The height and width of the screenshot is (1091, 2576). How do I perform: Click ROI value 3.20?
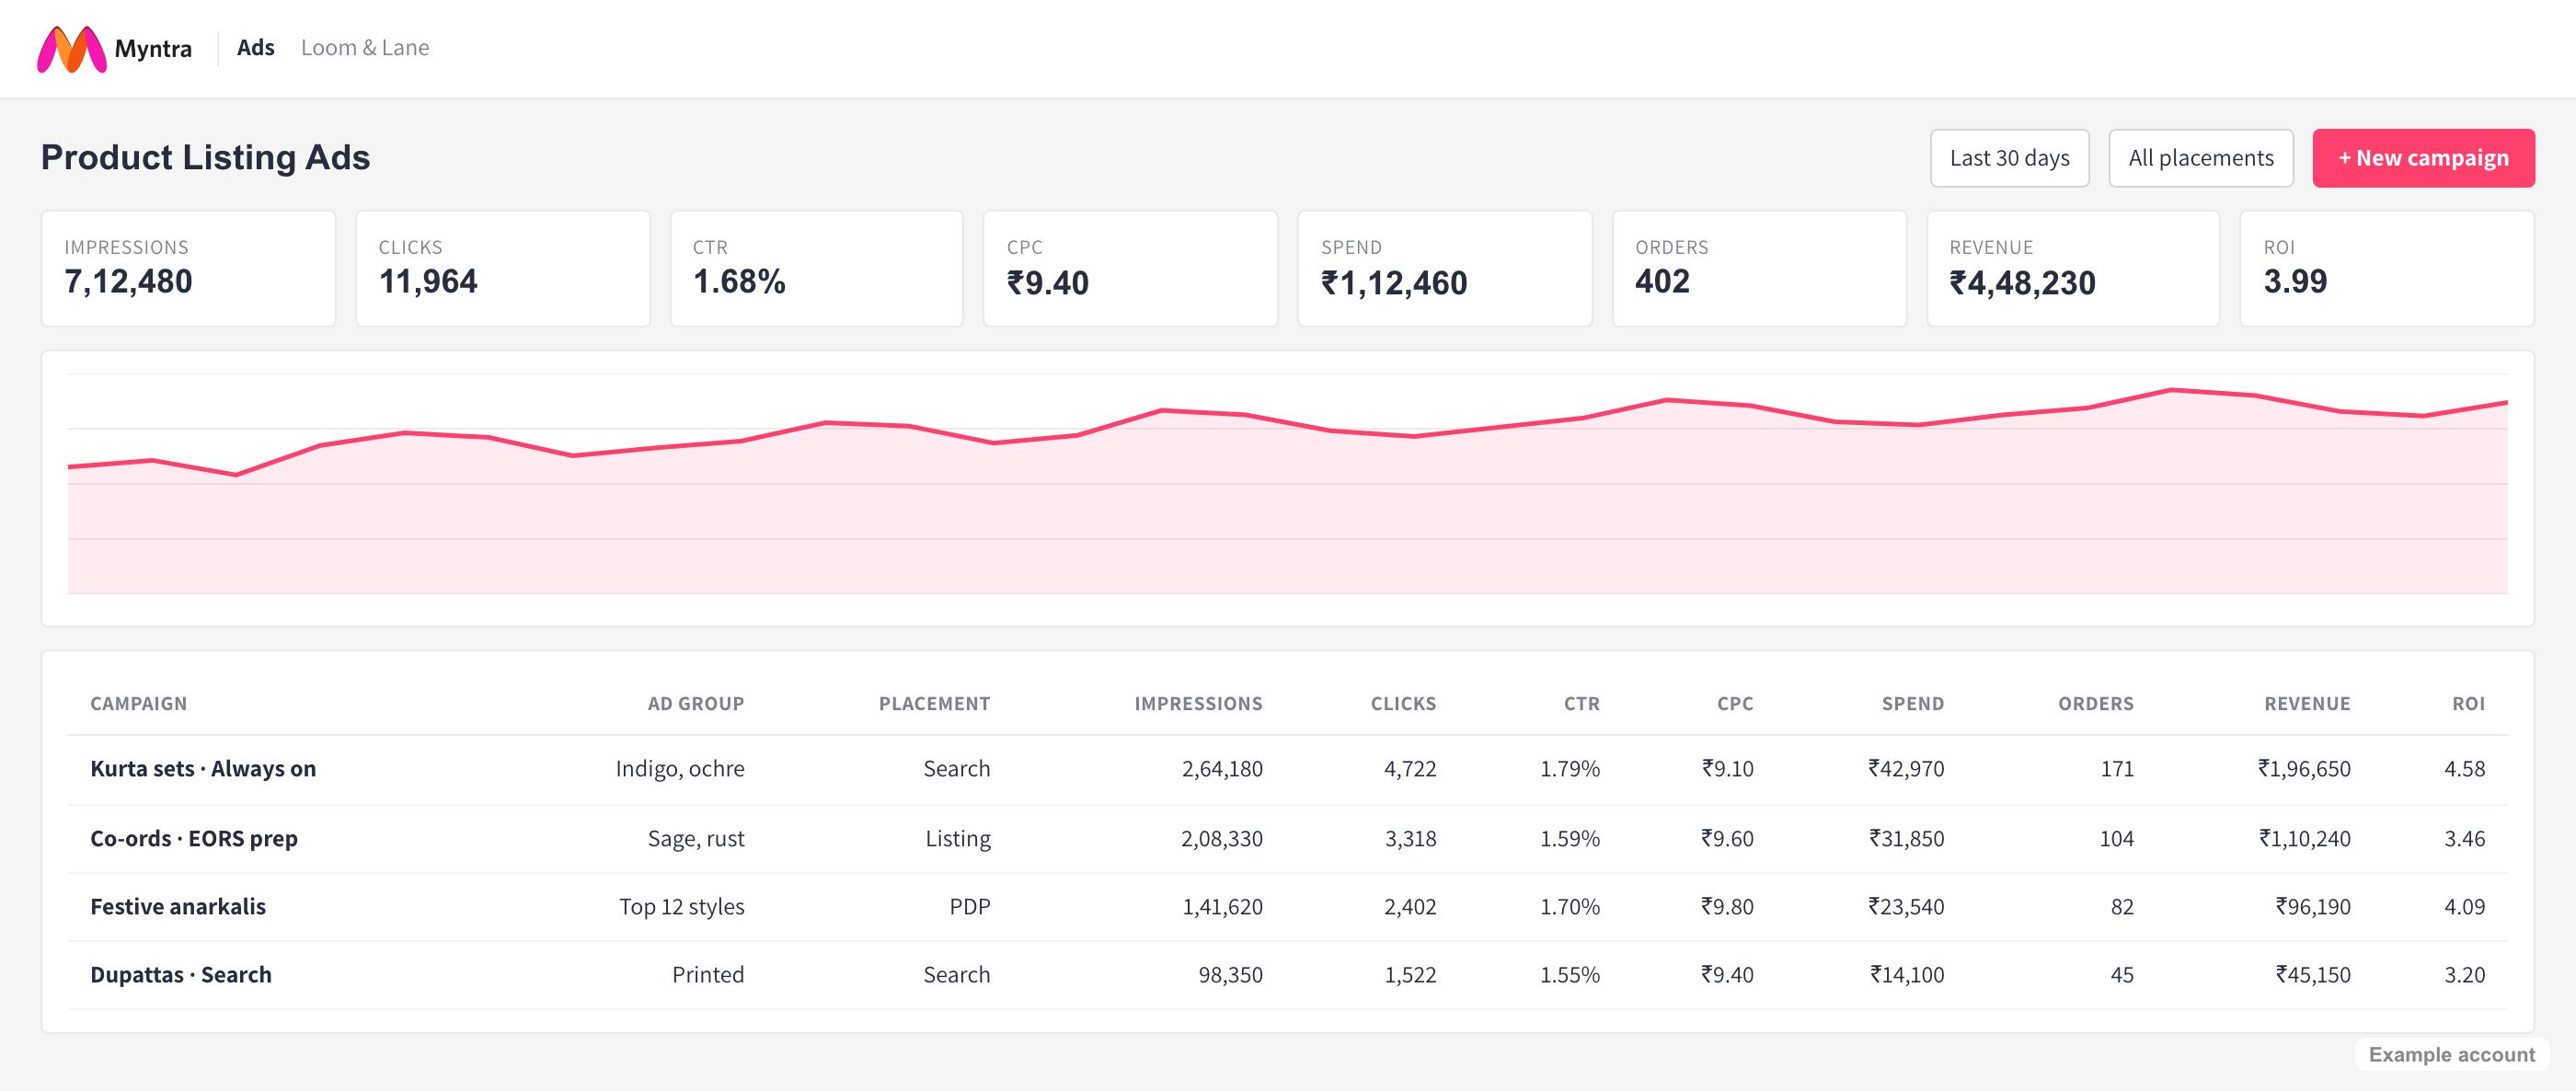click(x=2465, y=974)
